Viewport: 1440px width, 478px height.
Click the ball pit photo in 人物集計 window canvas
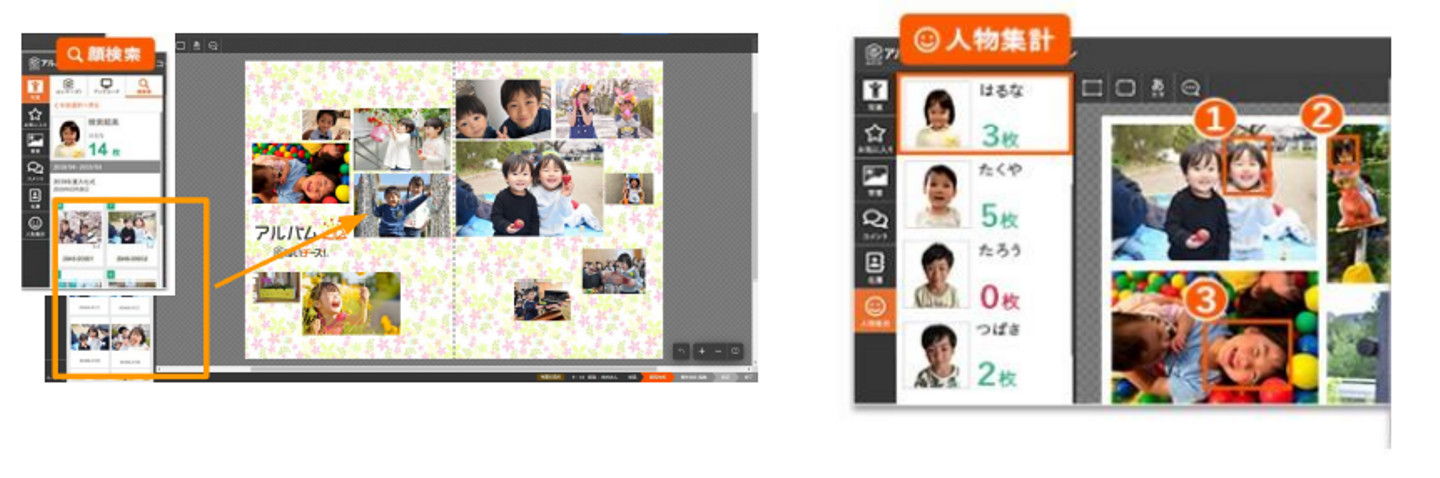[x=1214, y=337]
